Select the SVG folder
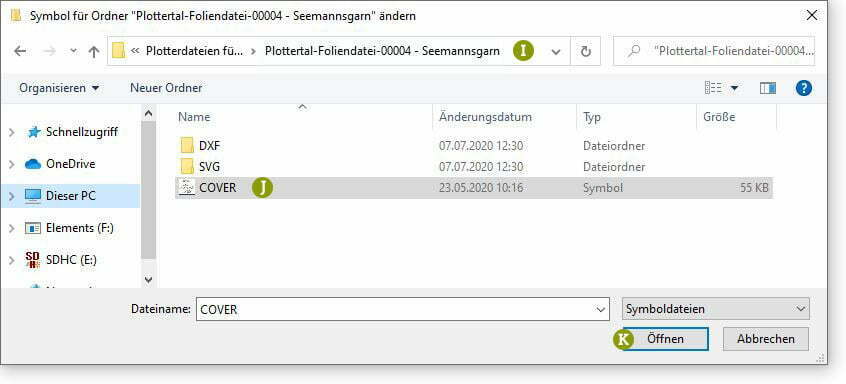This screenshot has height=384, width=846. [x=209, y=167]
